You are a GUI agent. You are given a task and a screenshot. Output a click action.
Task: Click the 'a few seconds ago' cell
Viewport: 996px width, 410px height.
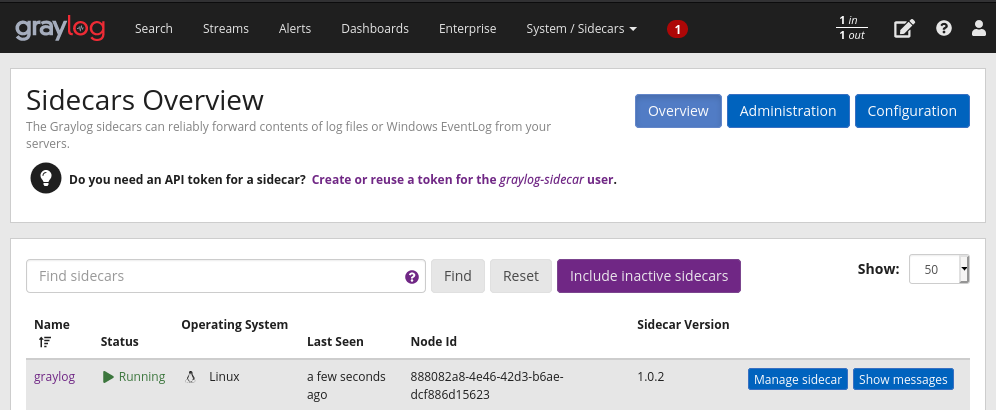346,386
